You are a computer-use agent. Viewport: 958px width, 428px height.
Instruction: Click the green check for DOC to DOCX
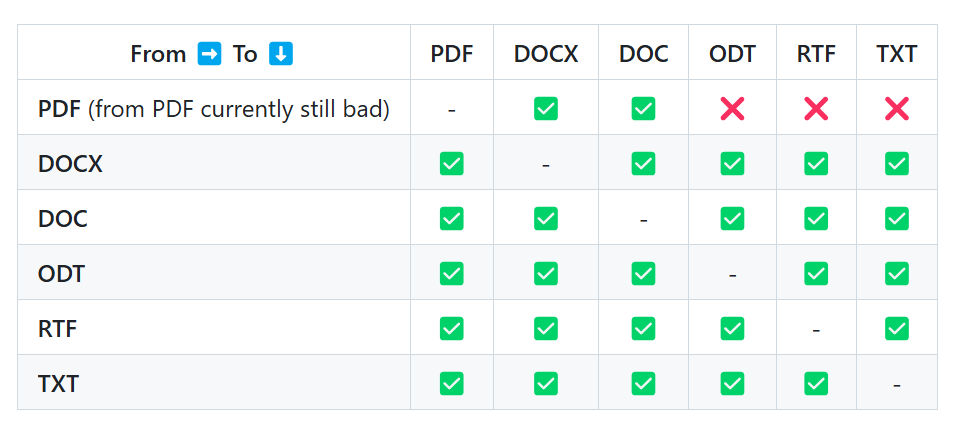[545, 218]
